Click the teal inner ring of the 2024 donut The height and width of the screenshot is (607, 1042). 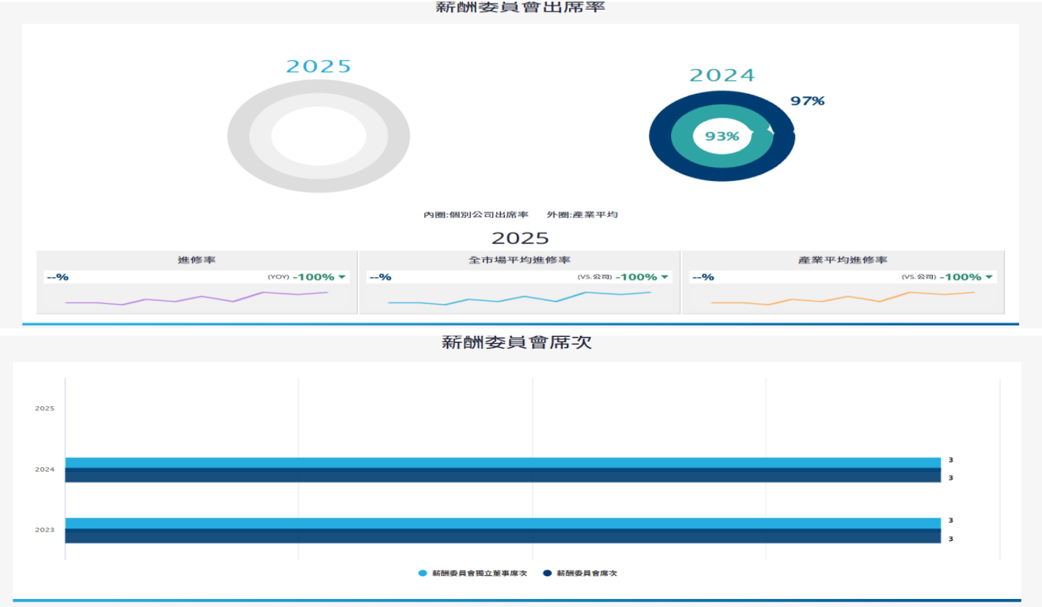[682, 136]
